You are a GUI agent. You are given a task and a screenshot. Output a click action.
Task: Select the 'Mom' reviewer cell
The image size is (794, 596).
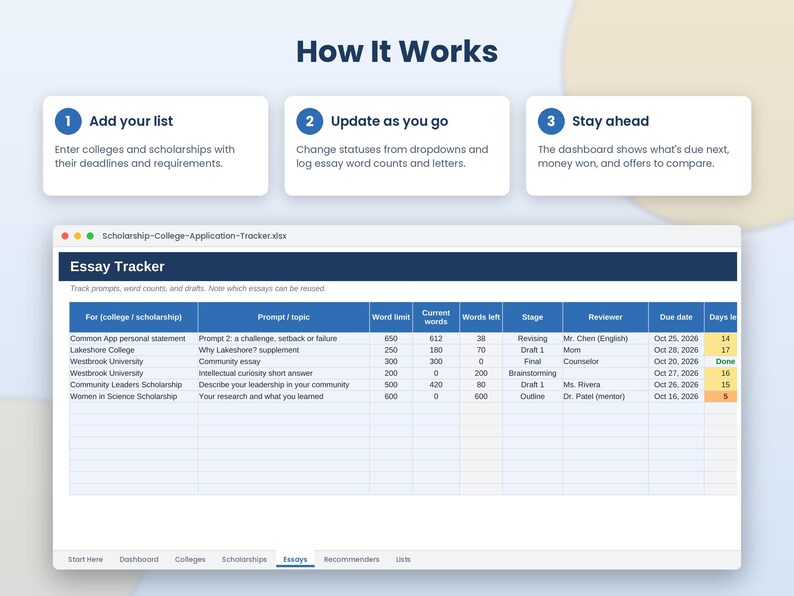pyautogui.click(x=605, y=350)
